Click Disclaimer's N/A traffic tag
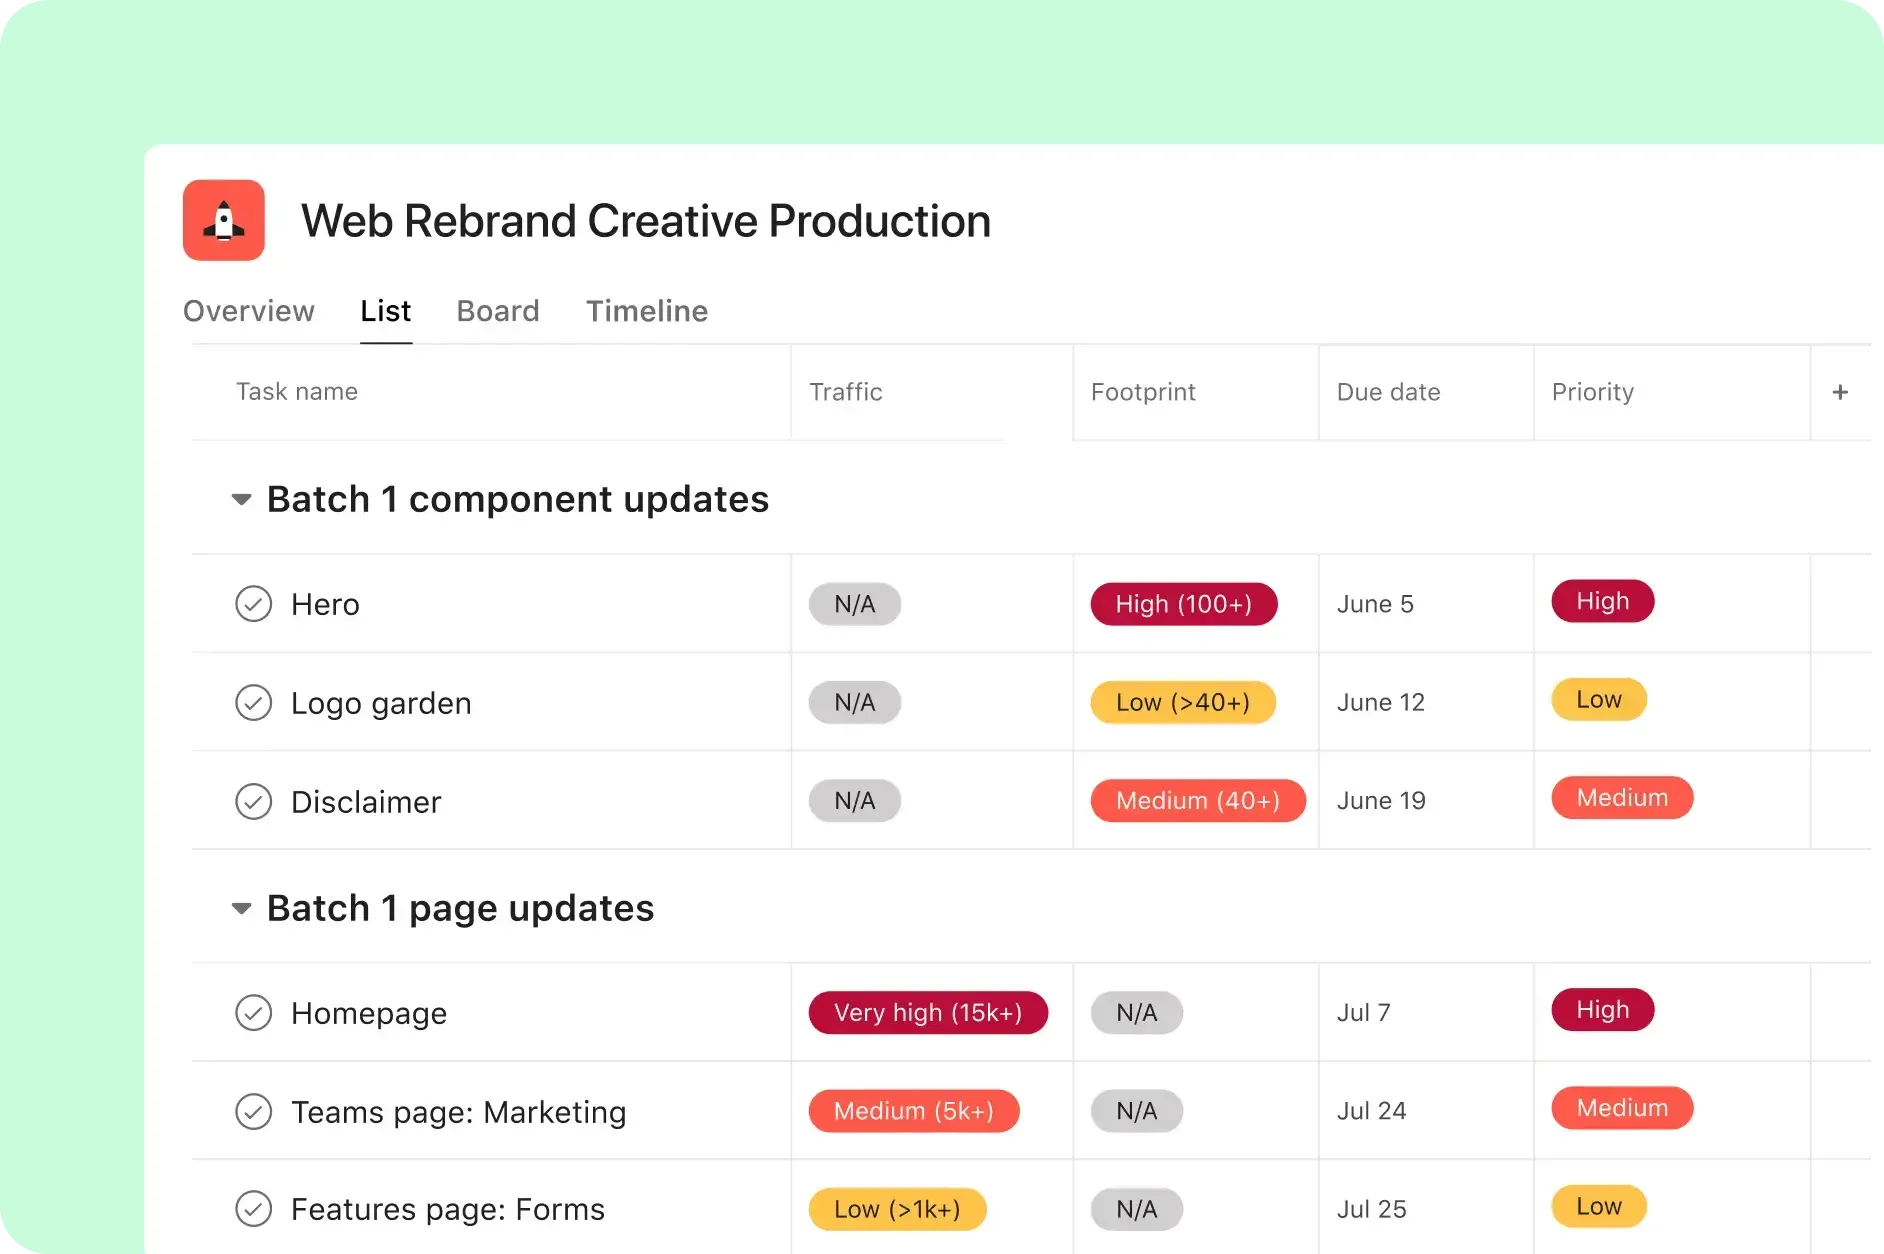The height and width of the screenshot is (1254, 1884). 855,801
